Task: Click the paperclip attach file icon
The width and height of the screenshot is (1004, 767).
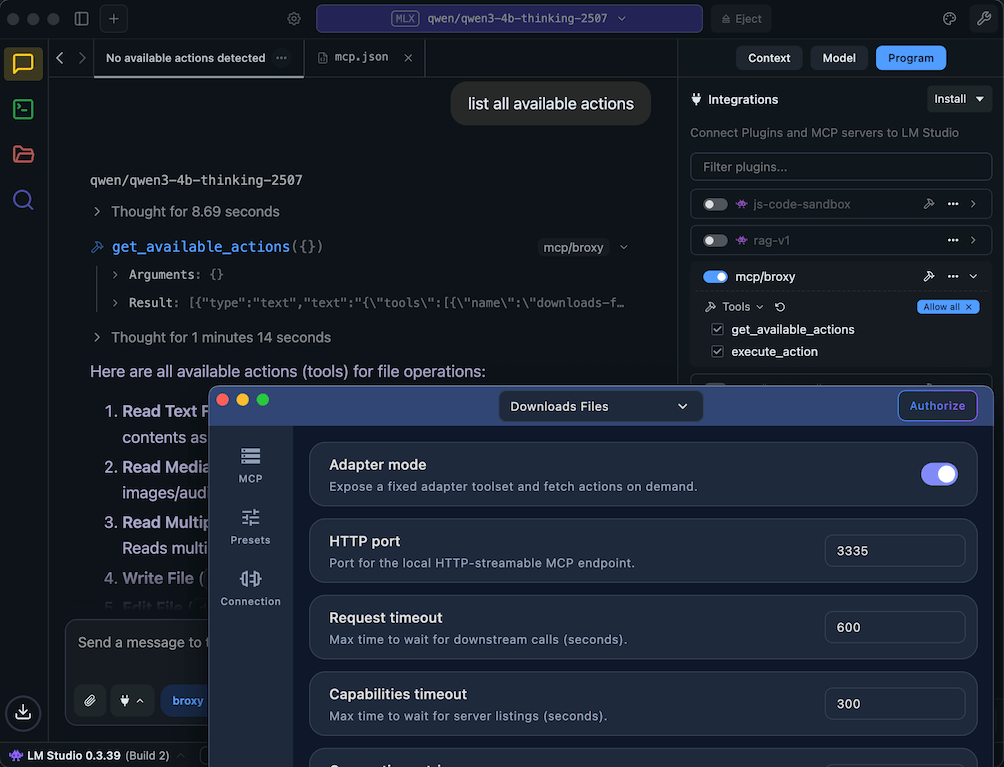Action: click(x=89, y=701)
